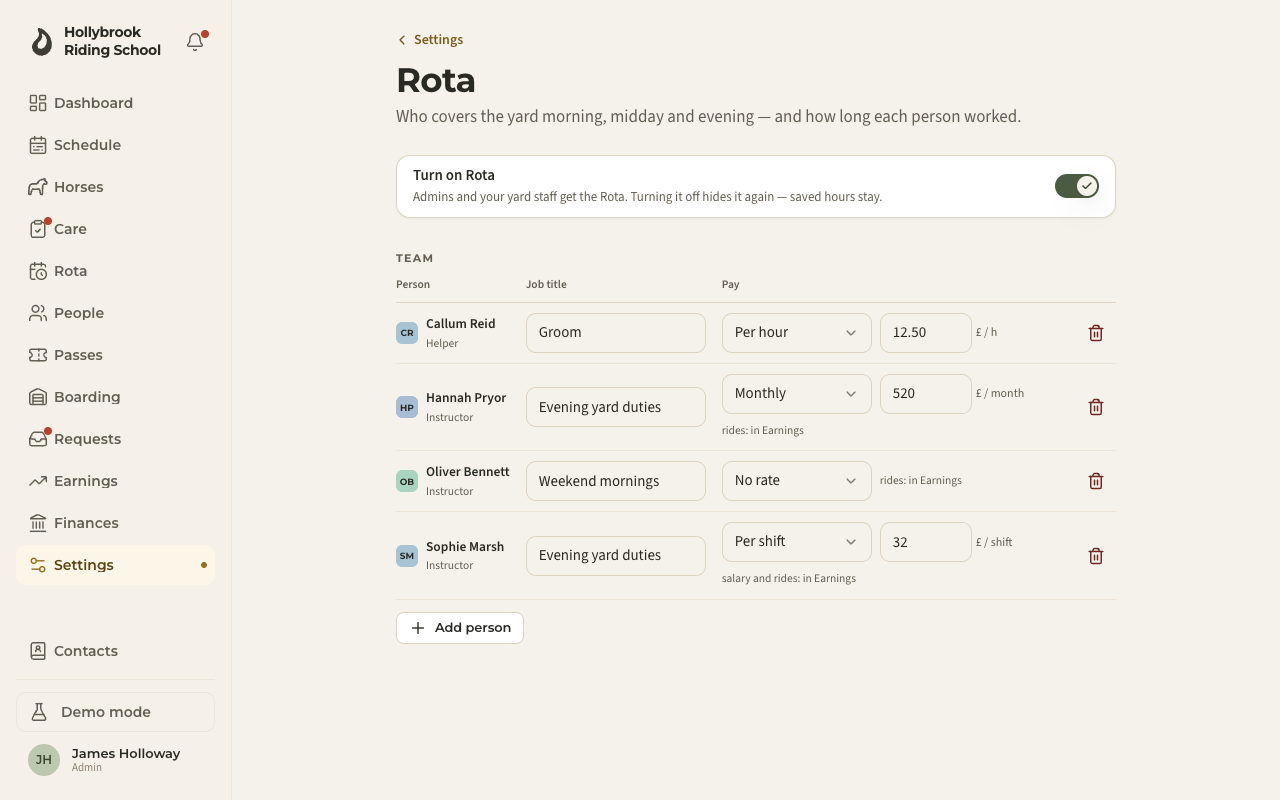Image resolution: width=1280 pixels, height=800 pixels.
Task: Open the notifications bell
Action: (196, 42)
